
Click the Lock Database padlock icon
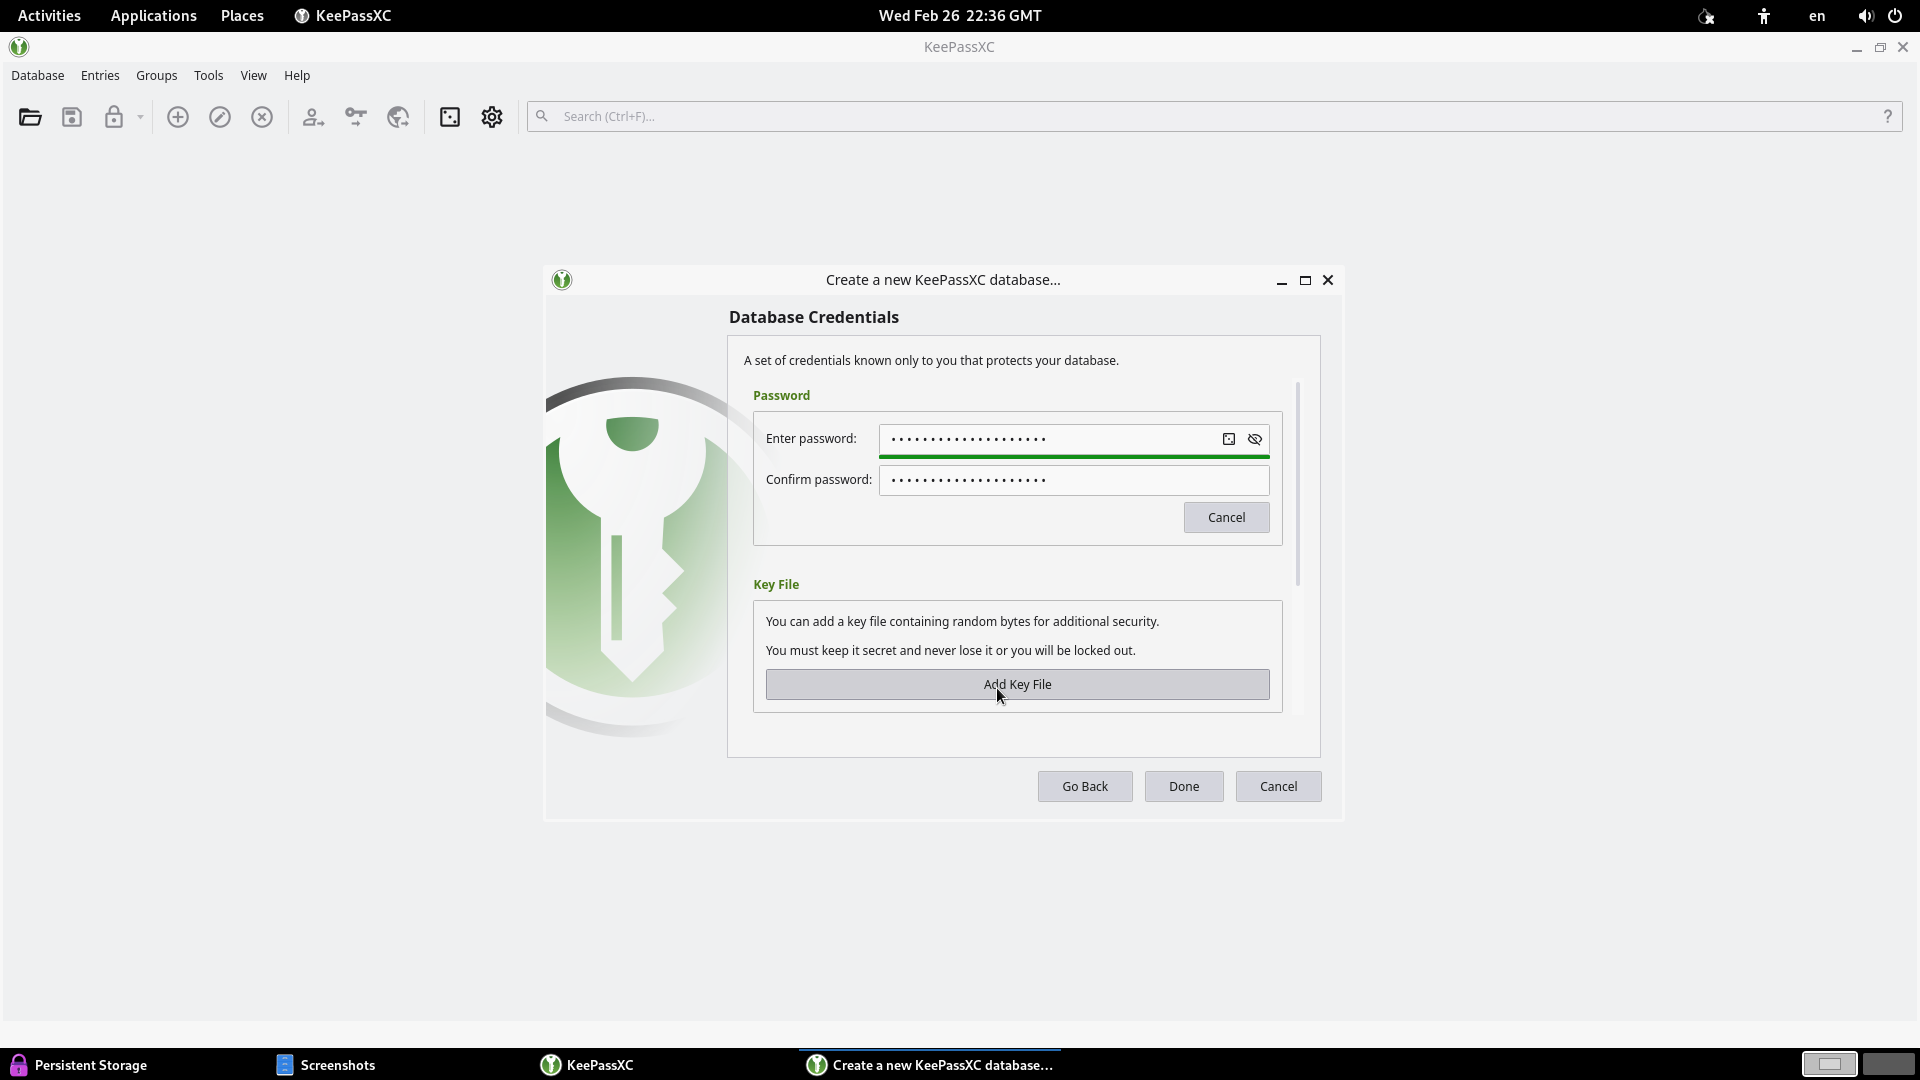click(x=113, y=117)
